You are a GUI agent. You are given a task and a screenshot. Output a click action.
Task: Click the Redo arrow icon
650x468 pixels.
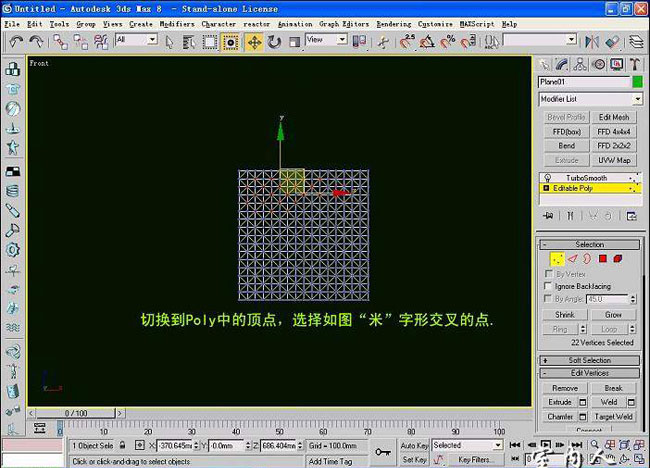pyautogui.click(x=36, y=41)
